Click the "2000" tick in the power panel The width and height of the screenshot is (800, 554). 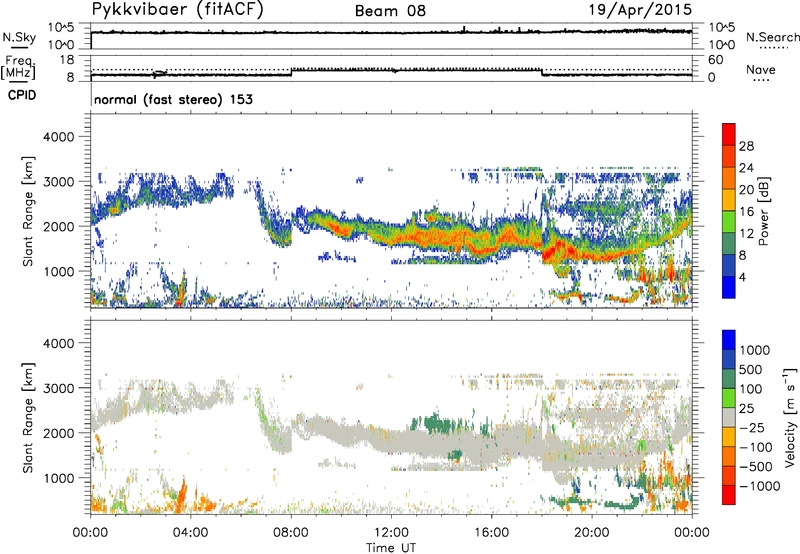point(59,226)
